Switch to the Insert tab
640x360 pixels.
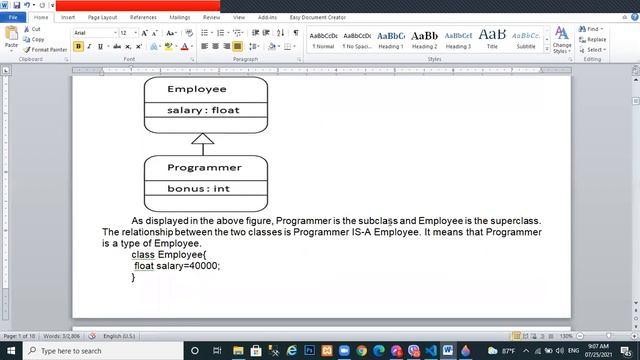(68, 17)
